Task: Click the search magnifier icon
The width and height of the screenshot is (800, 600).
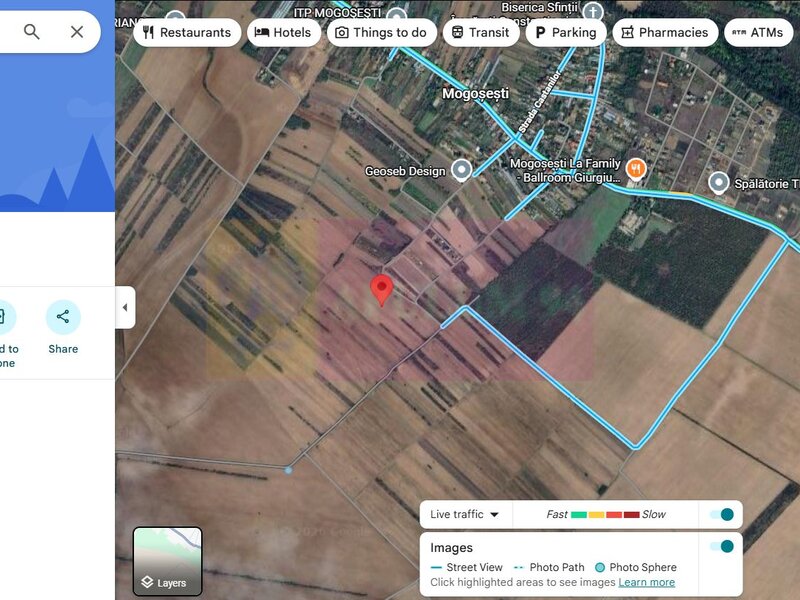Action: coord(32,32)
